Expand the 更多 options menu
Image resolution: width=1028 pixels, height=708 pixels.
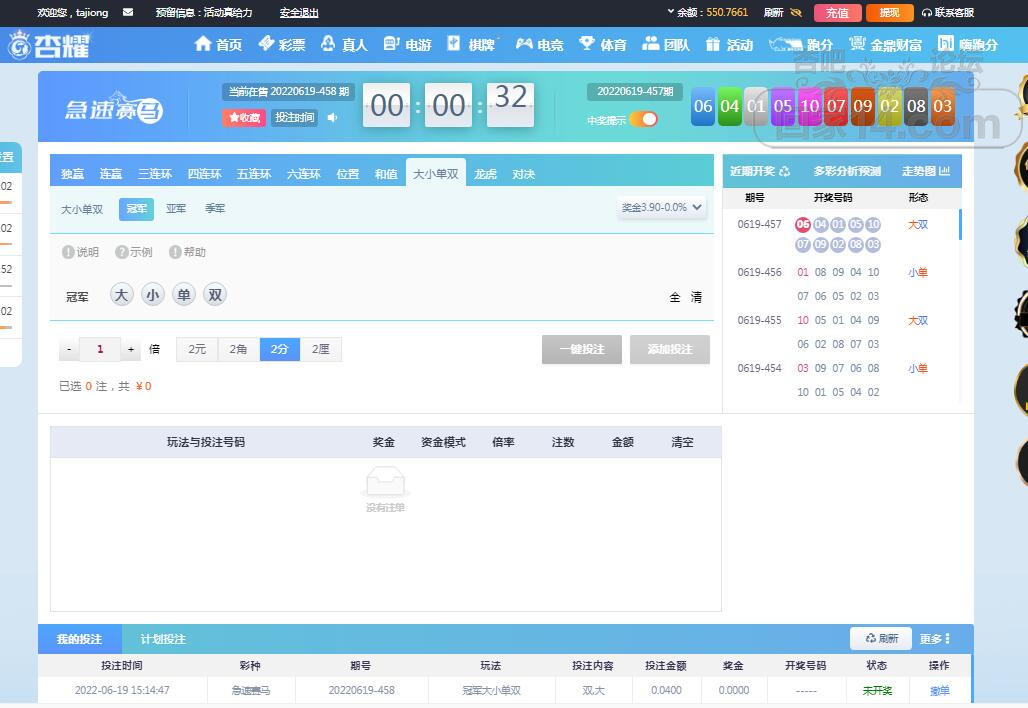(934, 639)
